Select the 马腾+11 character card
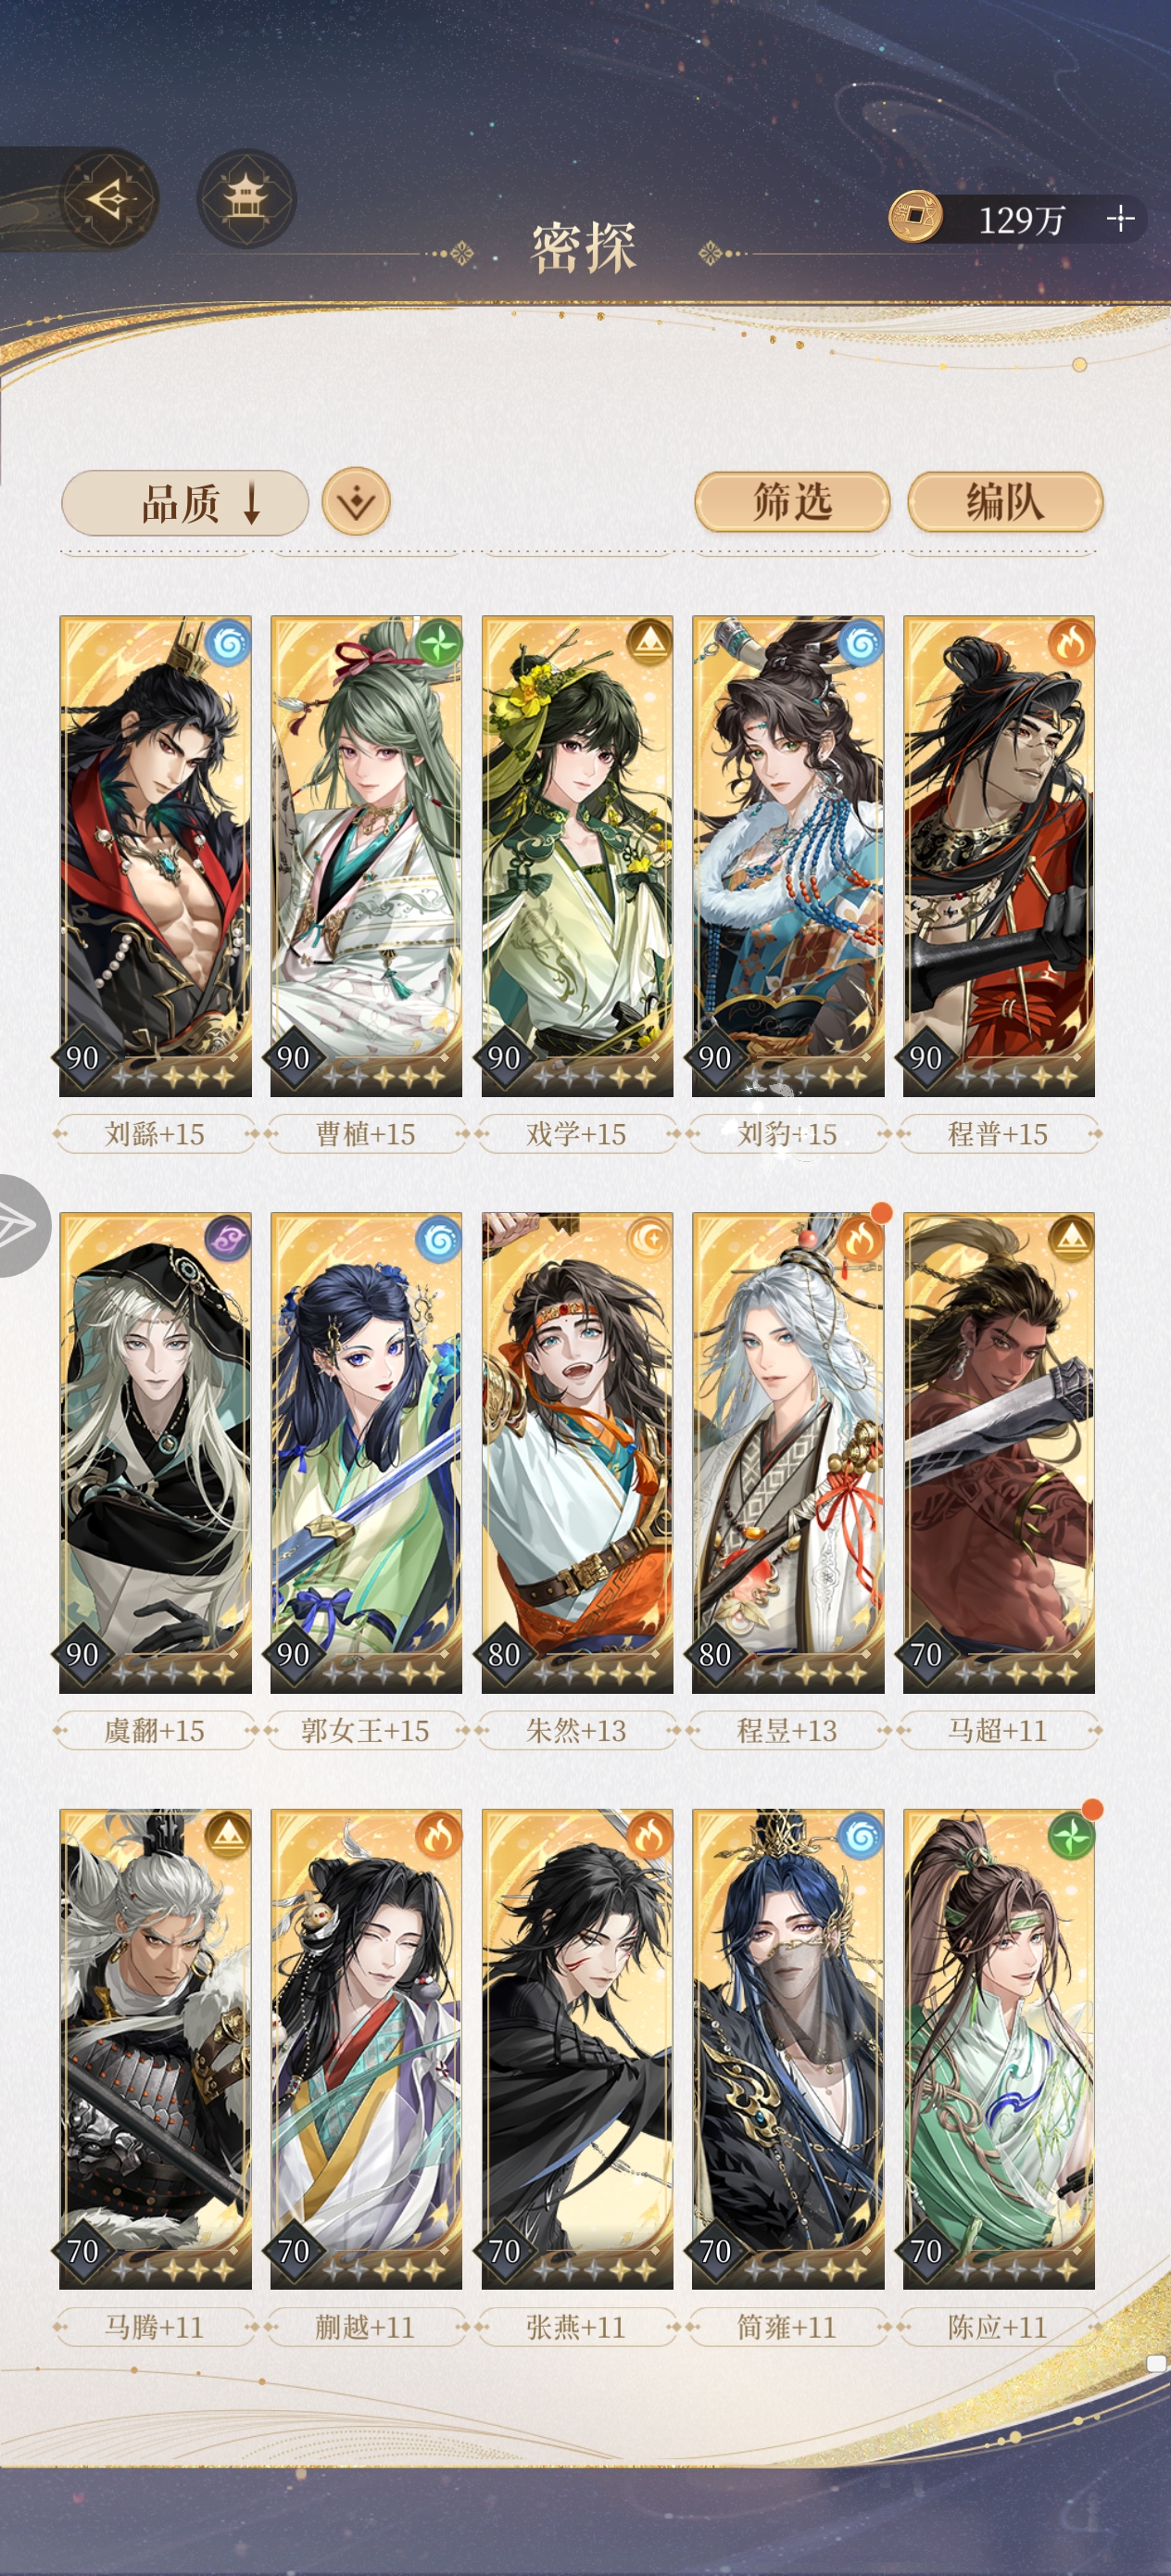This screenshot has width=1171, height=2576. pos(155,2049)
